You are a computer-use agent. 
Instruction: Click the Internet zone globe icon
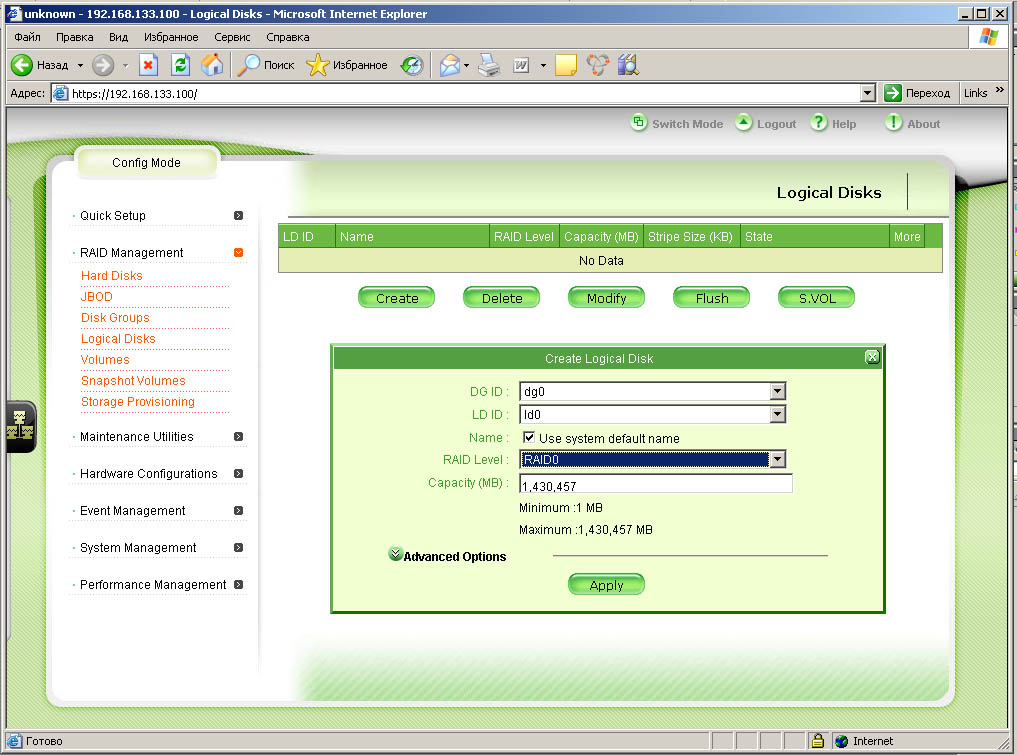(x=842, y=741)
